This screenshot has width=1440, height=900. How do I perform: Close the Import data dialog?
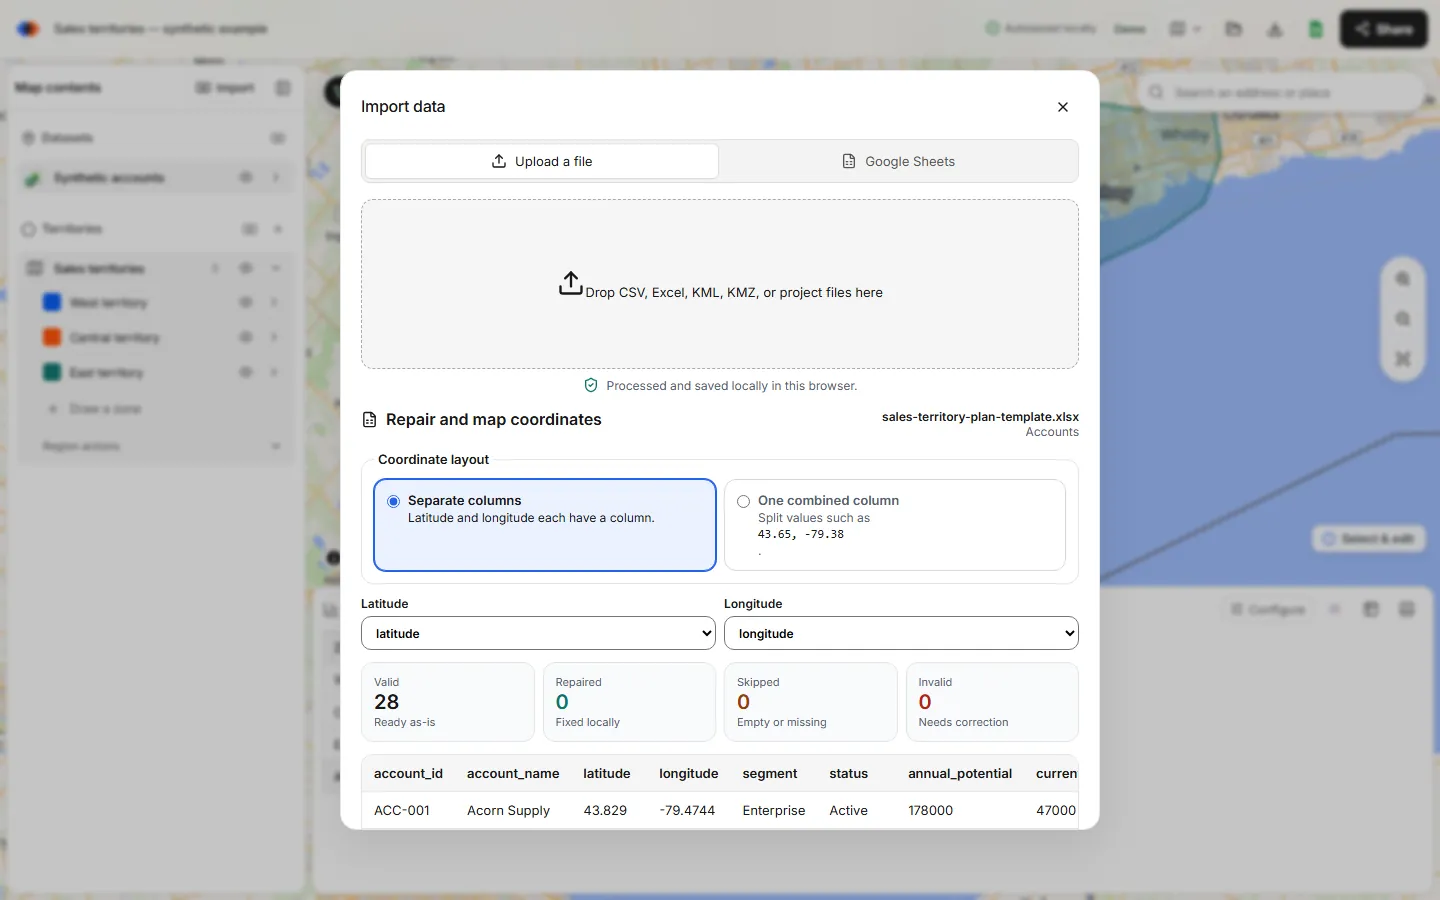[x=1063, y=107]
